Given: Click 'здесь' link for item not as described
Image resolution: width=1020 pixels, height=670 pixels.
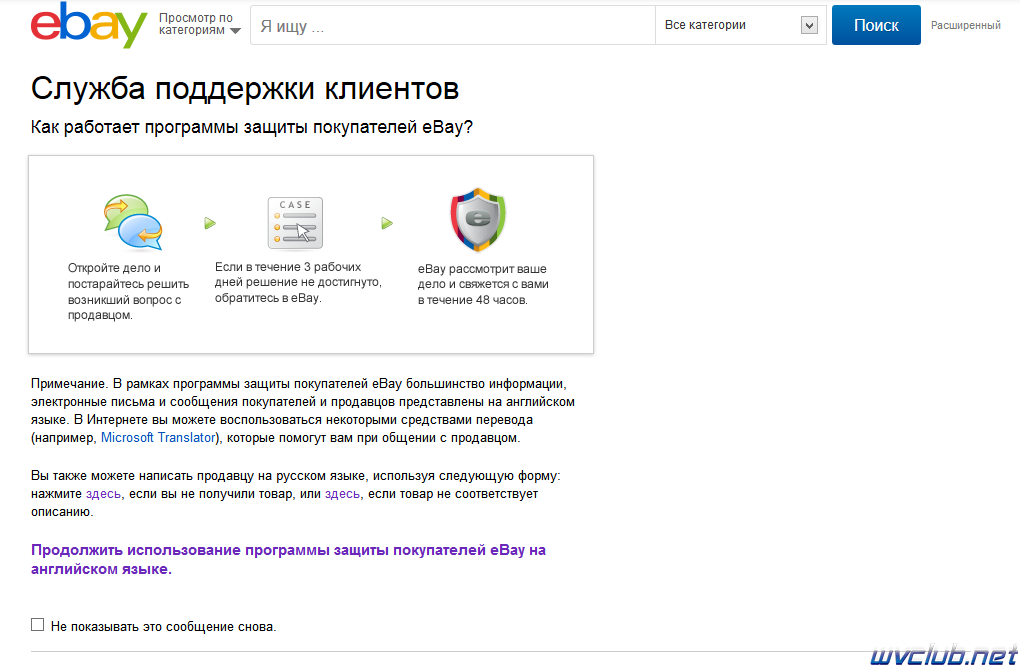Looking at the screenshot, I should (342, 494).
